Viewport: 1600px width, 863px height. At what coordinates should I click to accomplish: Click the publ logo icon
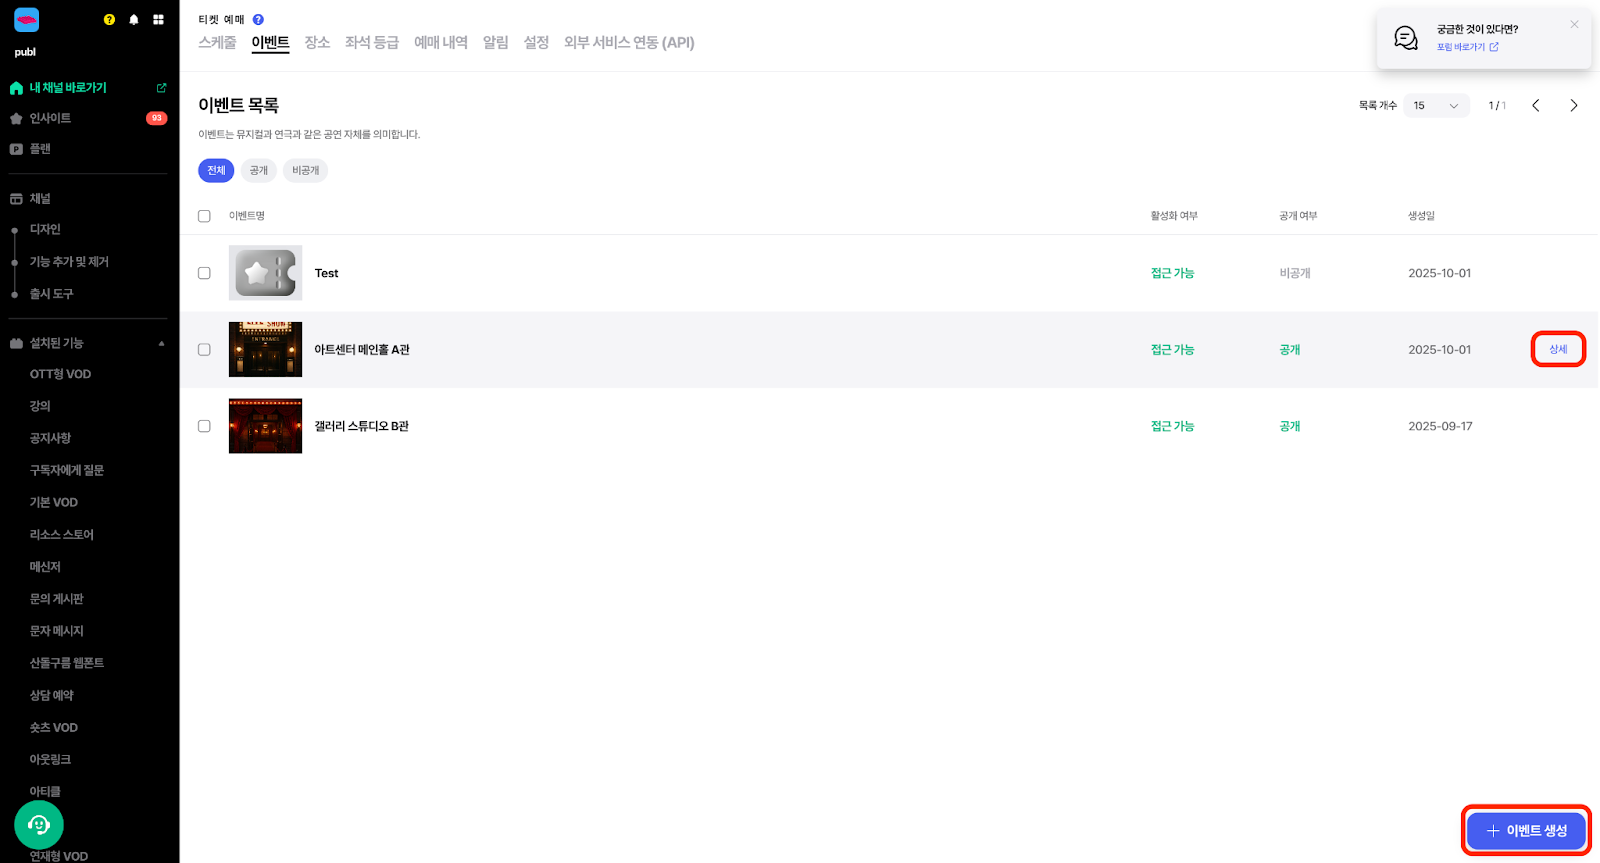(x=26, y=20)
